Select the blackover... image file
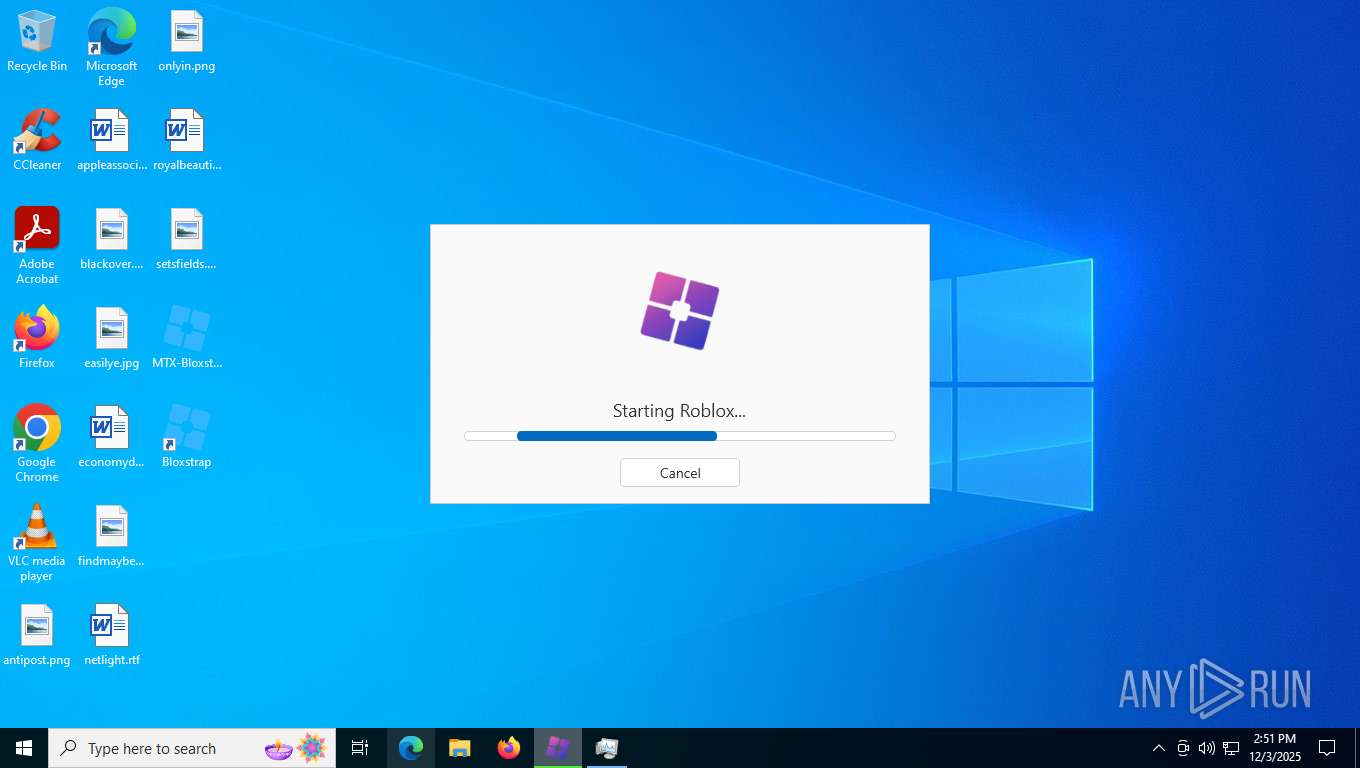Screen dimensions: 1360x768 click(x=111, y=240)
